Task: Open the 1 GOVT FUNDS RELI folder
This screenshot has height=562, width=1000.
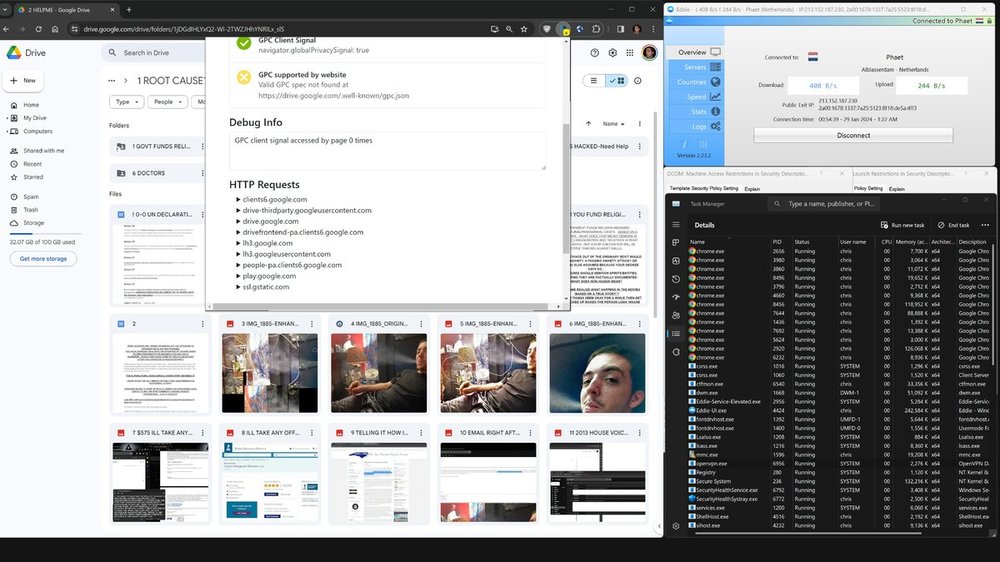Action: [157, 146]
